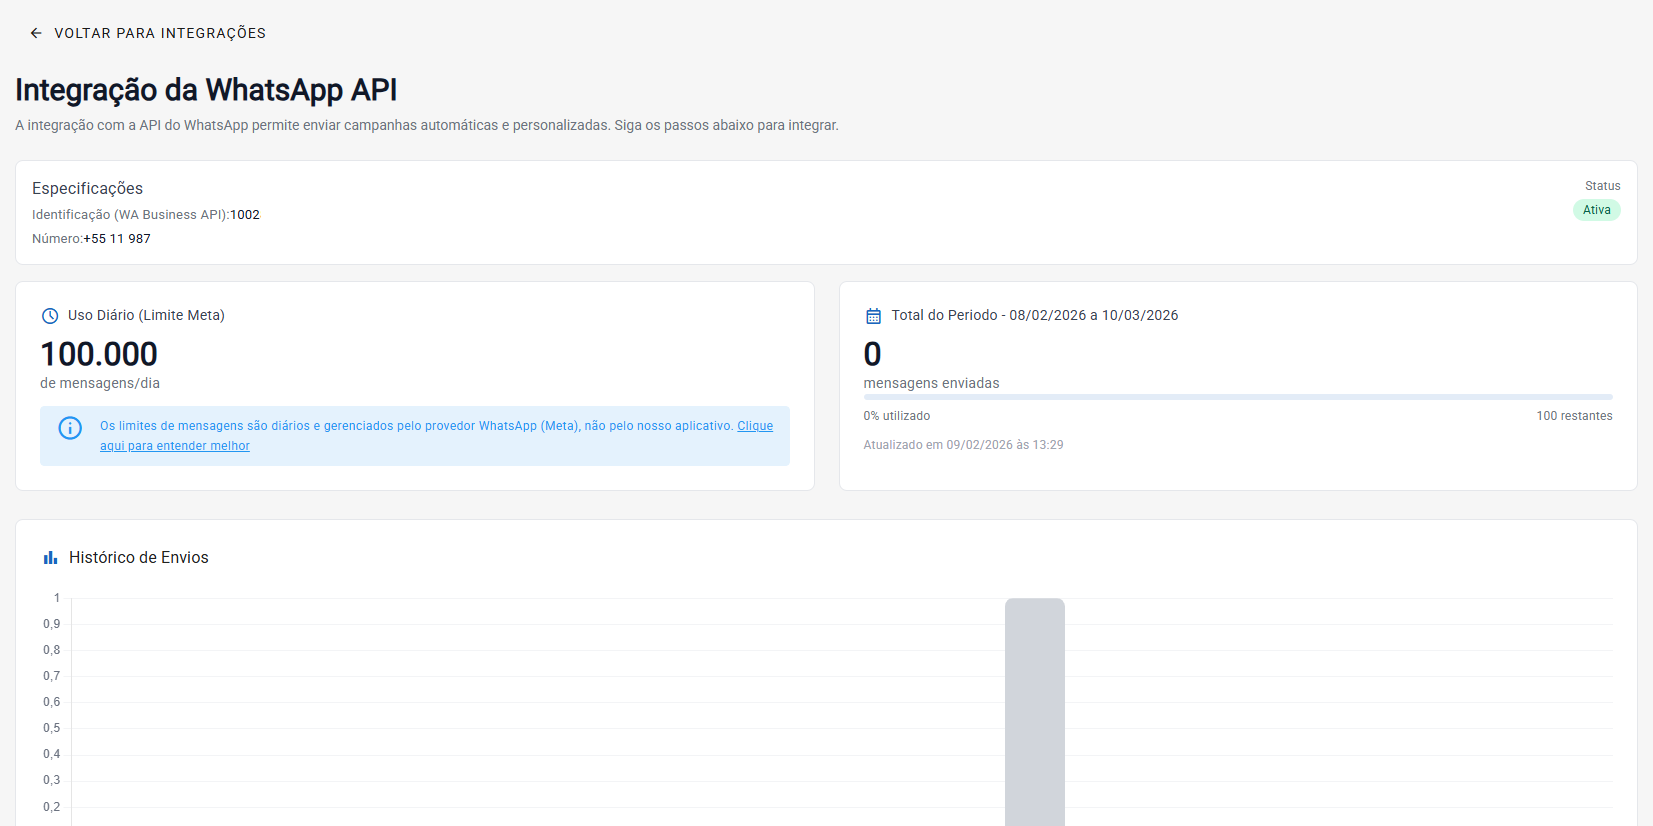The width and height of the screenshot is (1653, 826).
Task: Click the 100.000 daily limit value
Action: point(99,354)
